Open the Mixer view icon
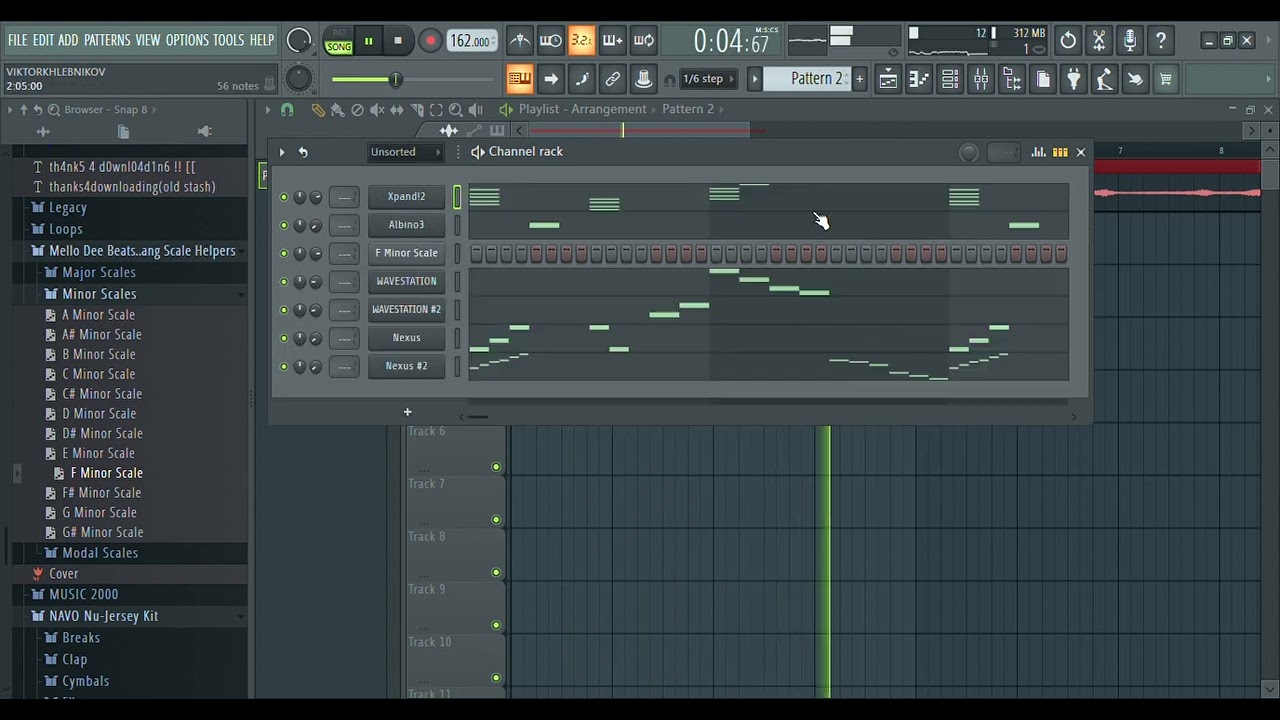 point(981,79)
